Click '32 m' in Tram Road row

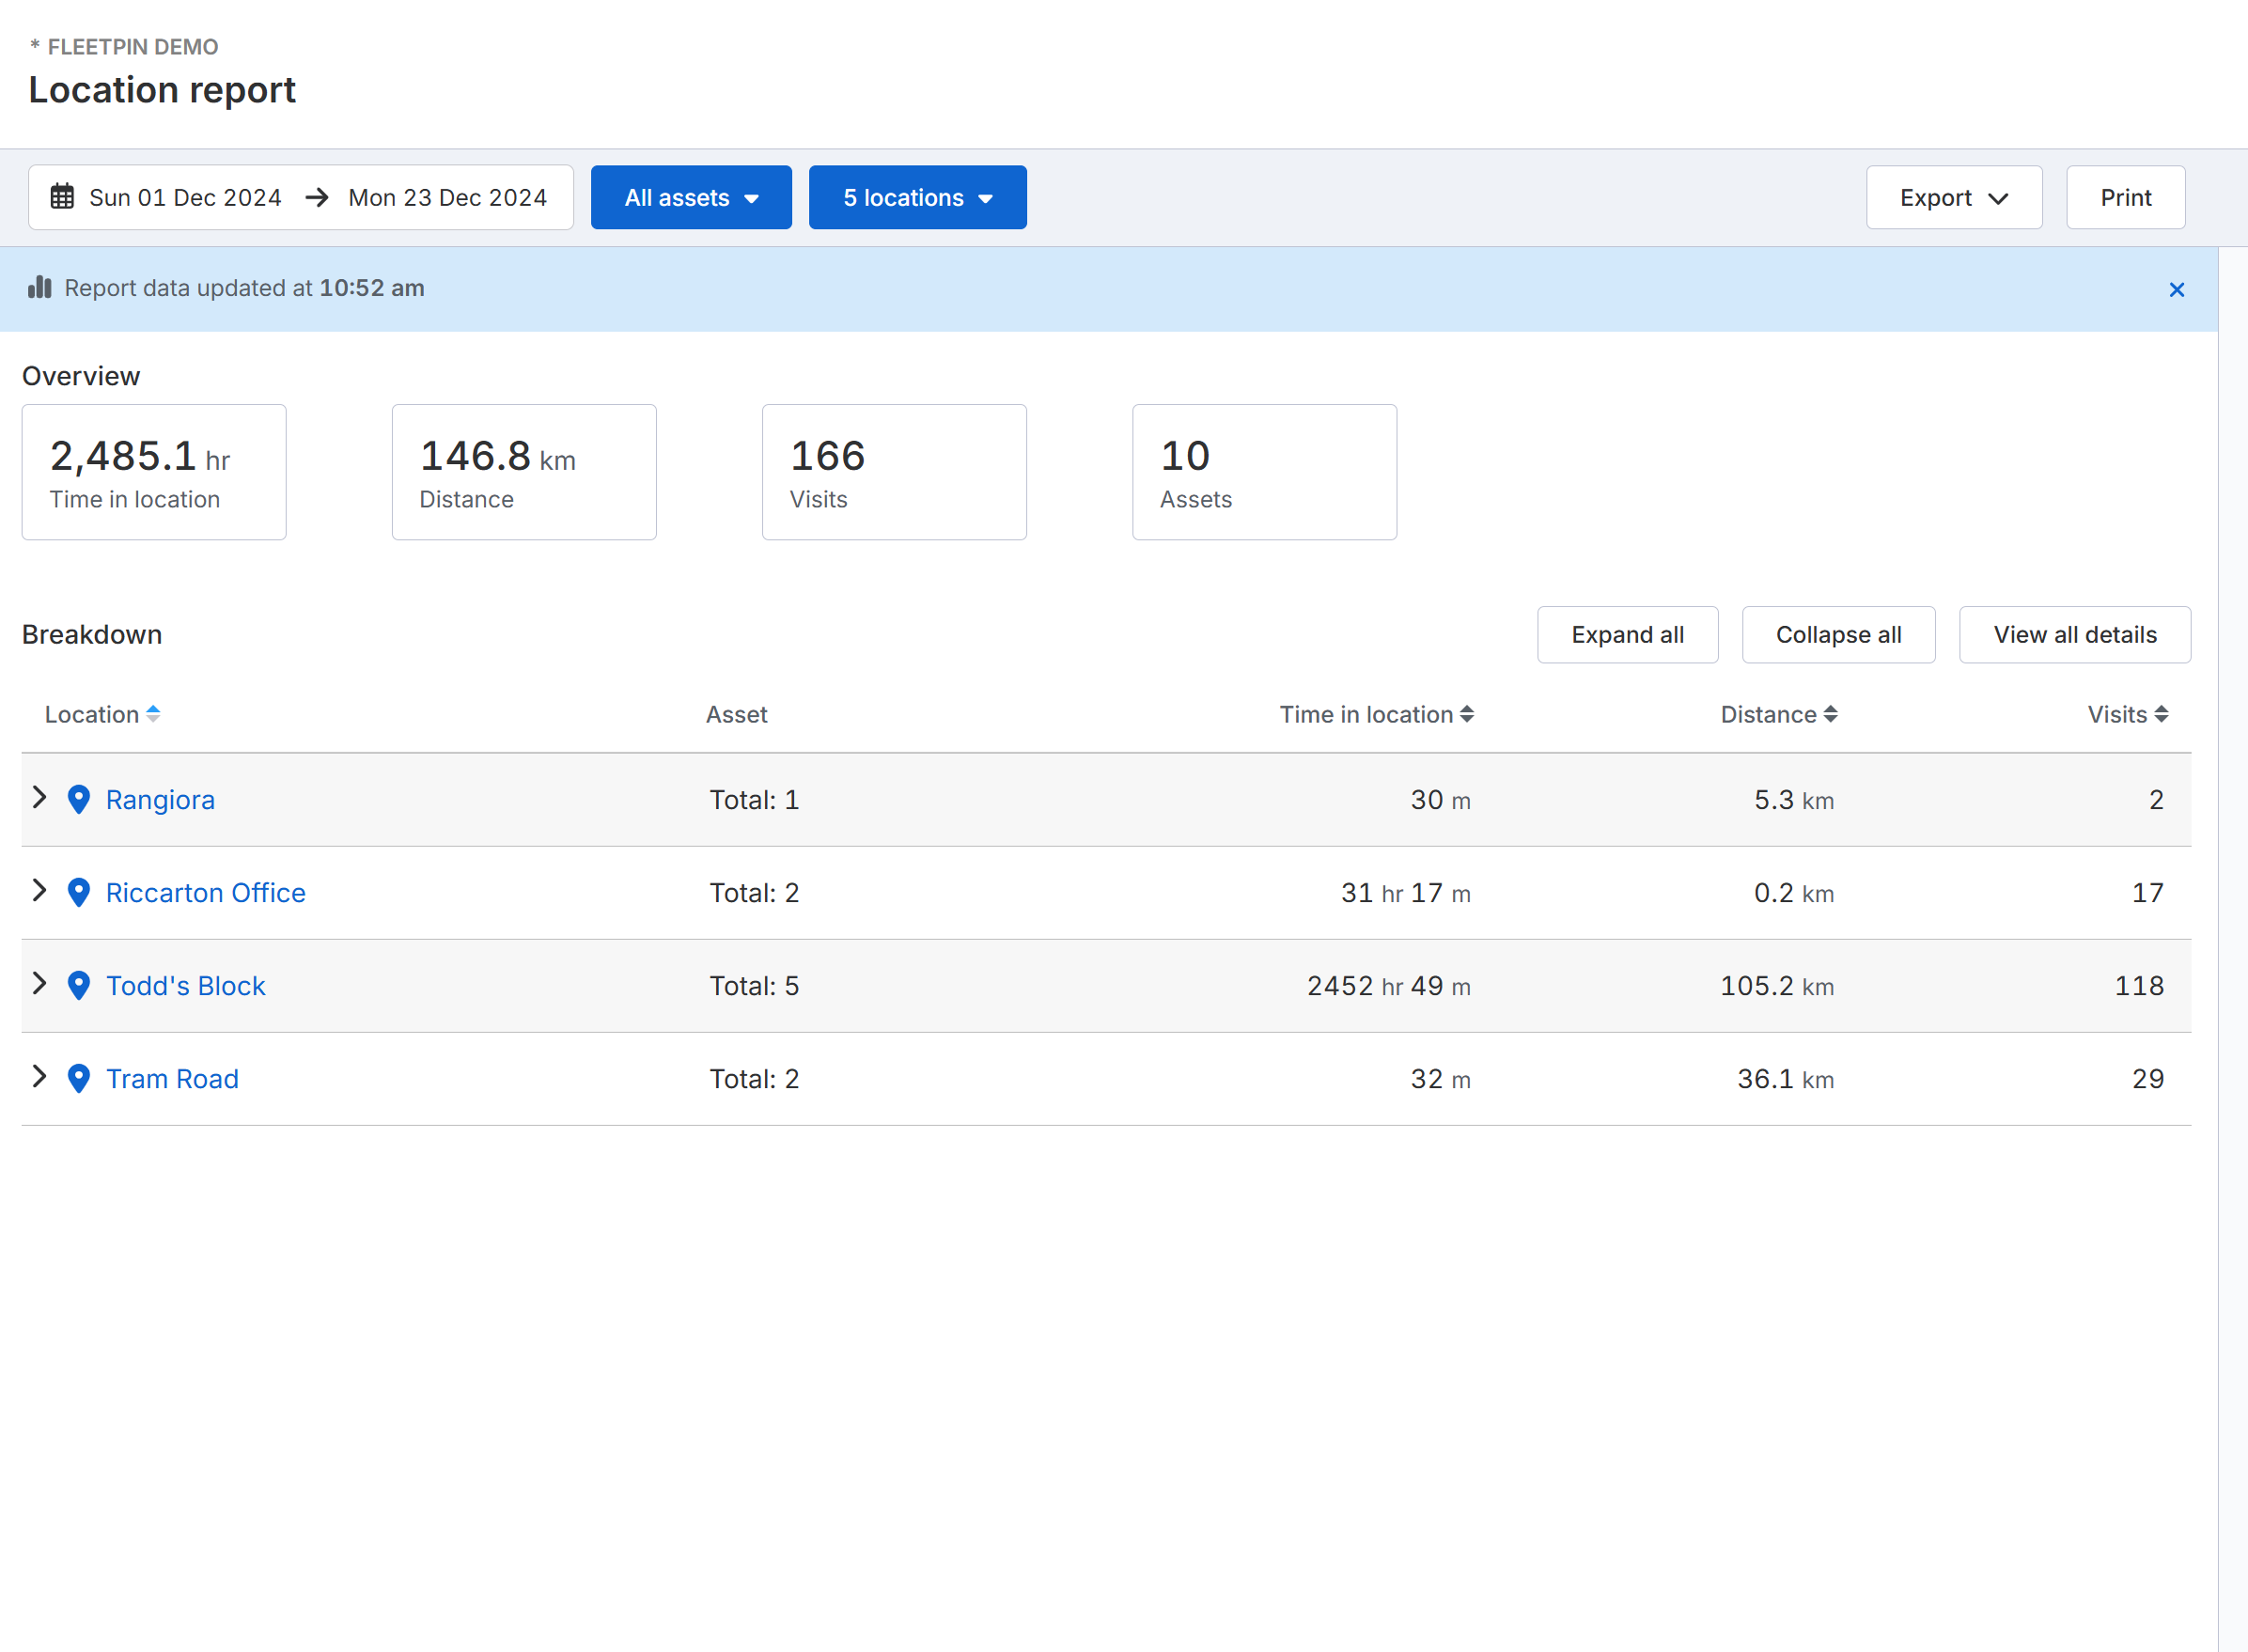1441,1079
